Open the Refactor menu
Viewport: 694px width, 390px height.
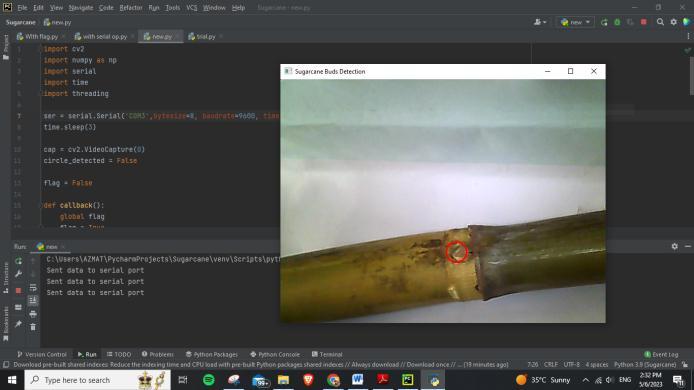(131, 8)
